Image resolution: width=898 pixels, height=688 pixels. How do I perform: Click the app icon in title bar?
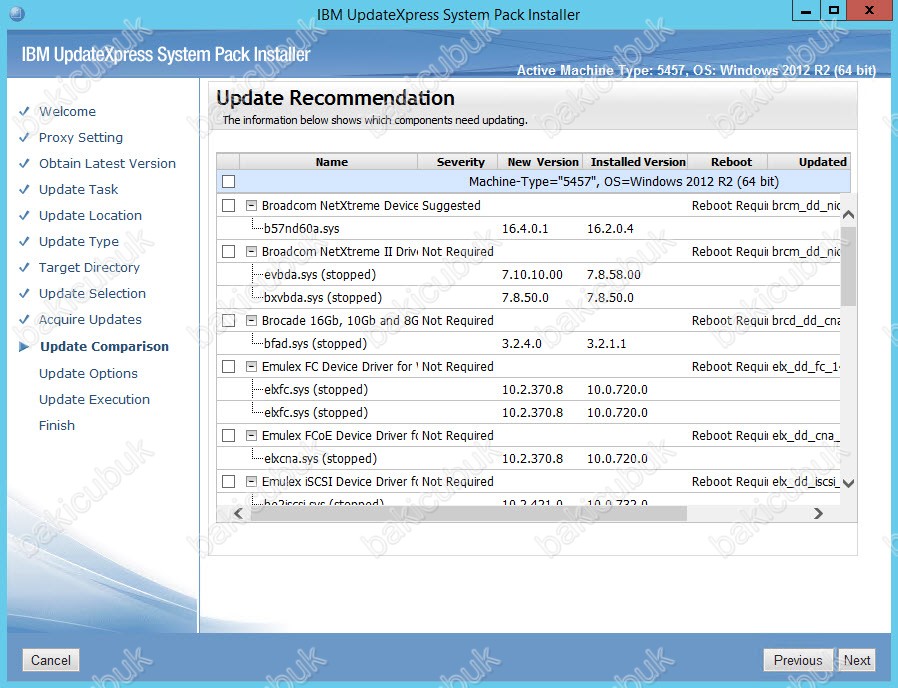pos(17,13)
